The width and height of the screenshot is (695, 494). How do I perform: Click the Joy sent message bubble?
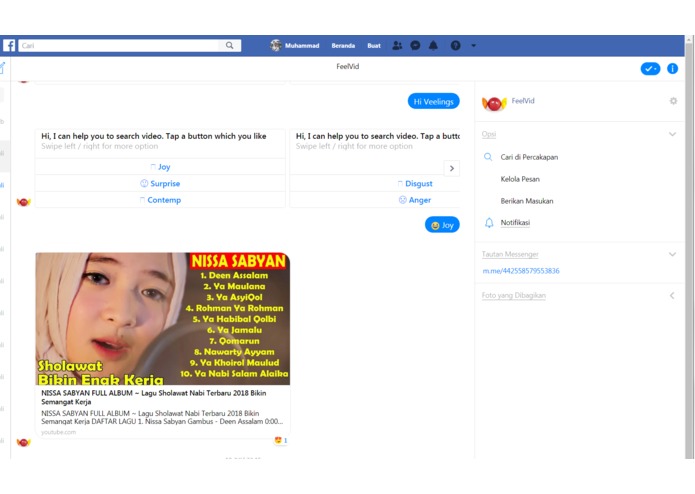(x=442, y=225)
